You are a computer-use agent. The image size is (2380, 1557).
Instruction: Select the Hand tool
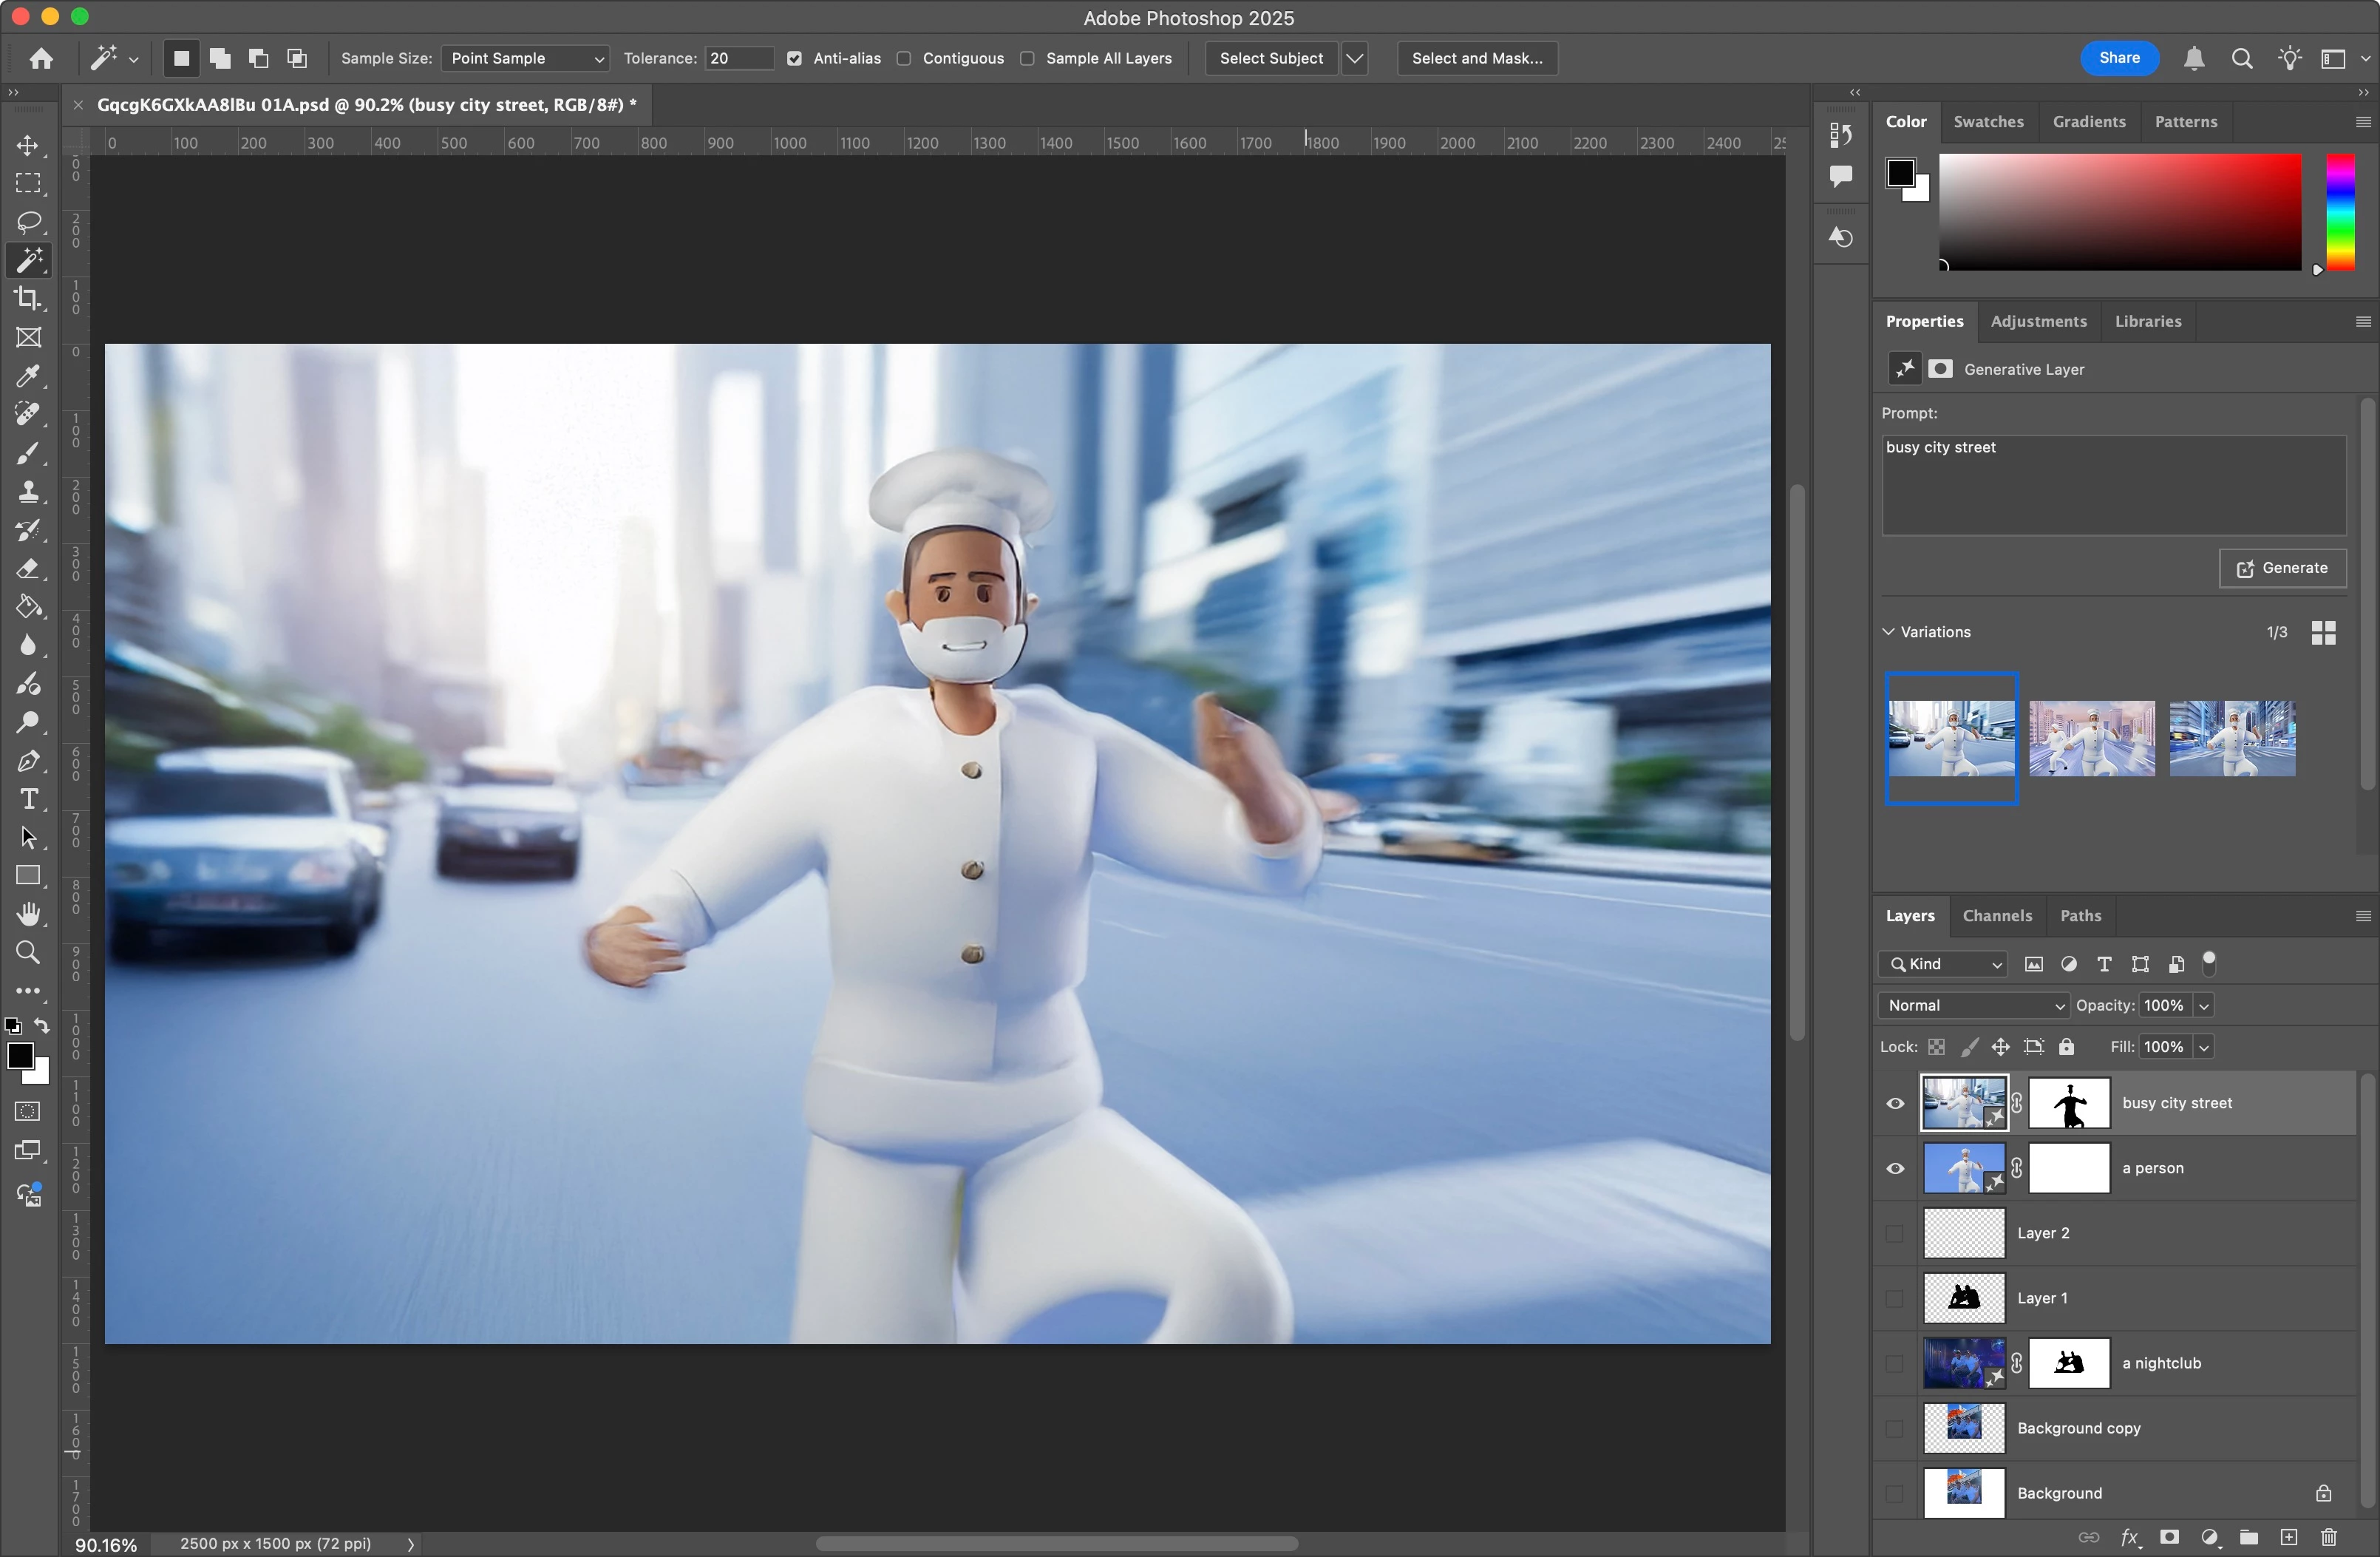(x=28, y=914)
